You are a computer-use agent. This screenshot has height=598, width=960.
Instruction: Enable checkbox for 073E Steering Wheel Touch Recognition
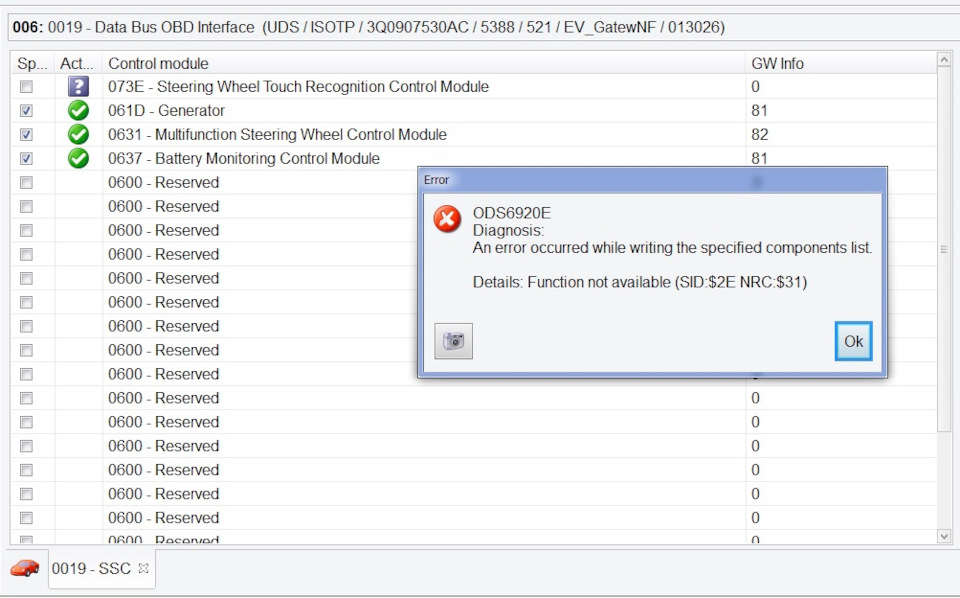pos(26,87)
